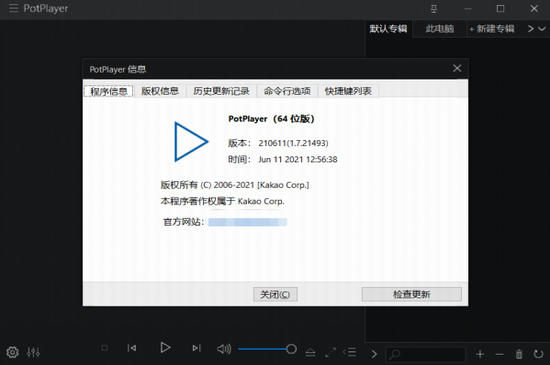Open preferences via the gear icon

[12, 352]
